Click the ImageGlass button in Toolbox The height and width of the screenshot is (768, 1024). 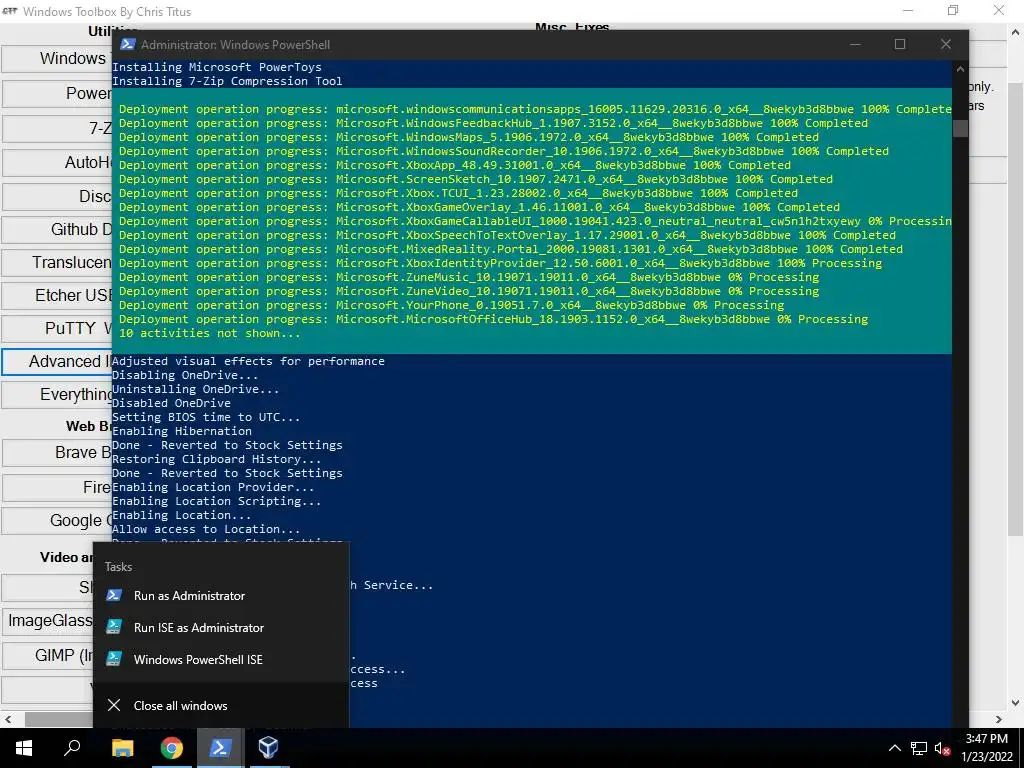tap(49, 620)
